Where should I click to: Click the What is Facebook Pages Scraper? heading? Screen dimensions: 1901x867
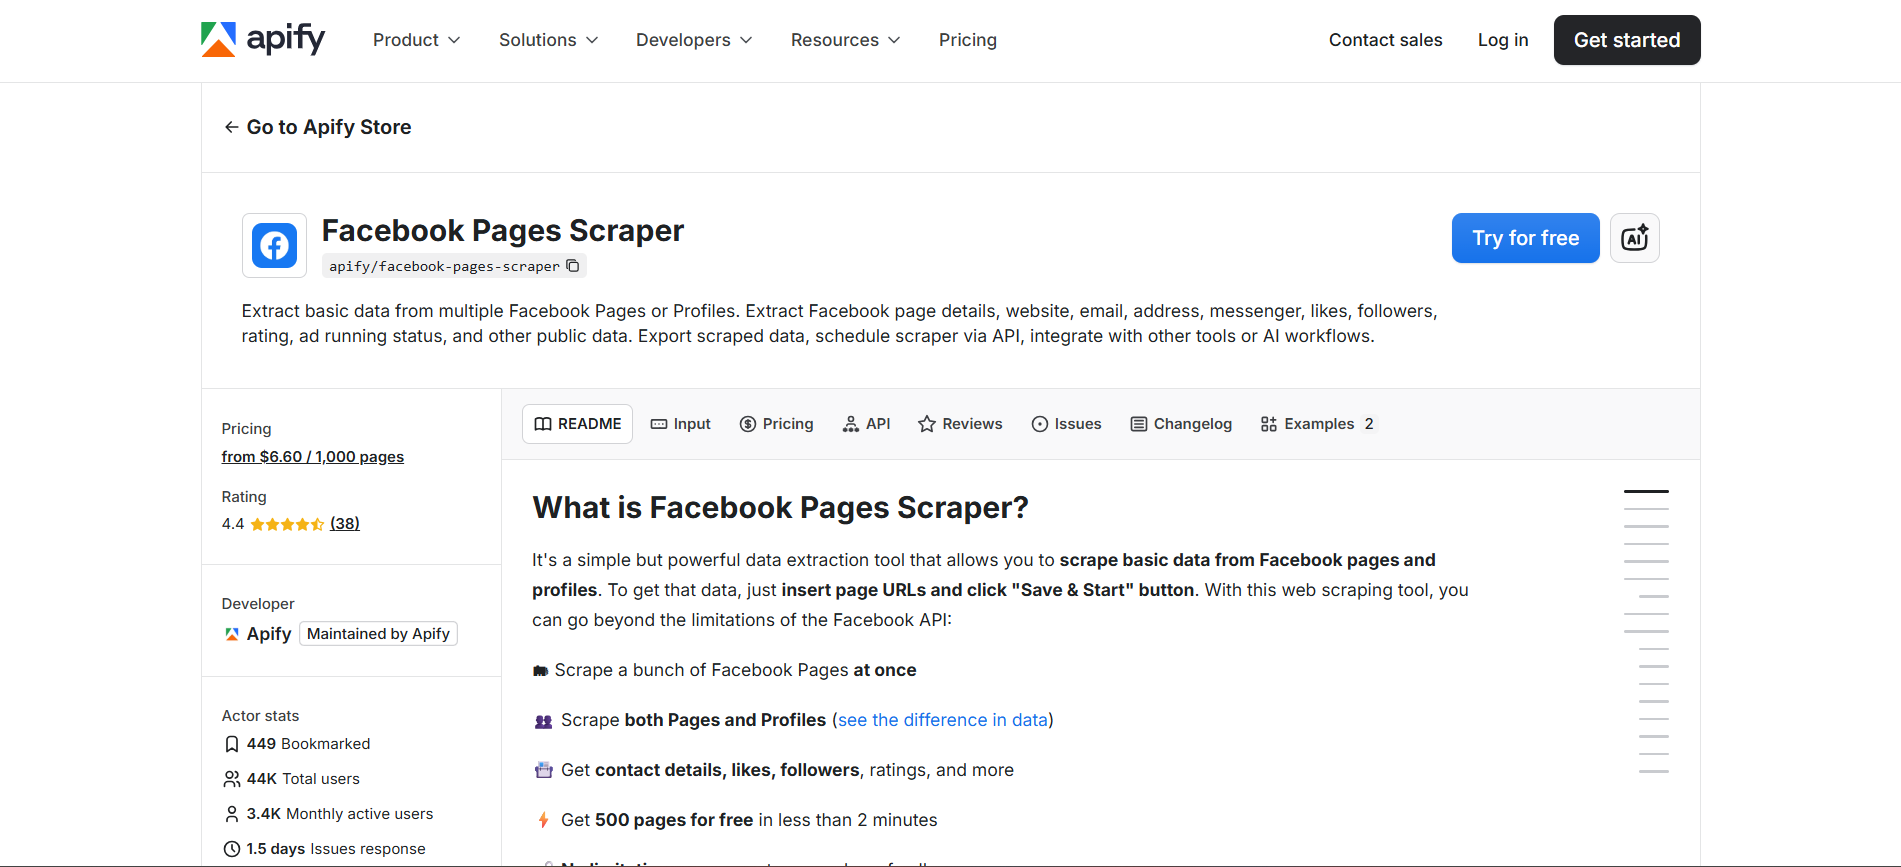pos(781,508)
